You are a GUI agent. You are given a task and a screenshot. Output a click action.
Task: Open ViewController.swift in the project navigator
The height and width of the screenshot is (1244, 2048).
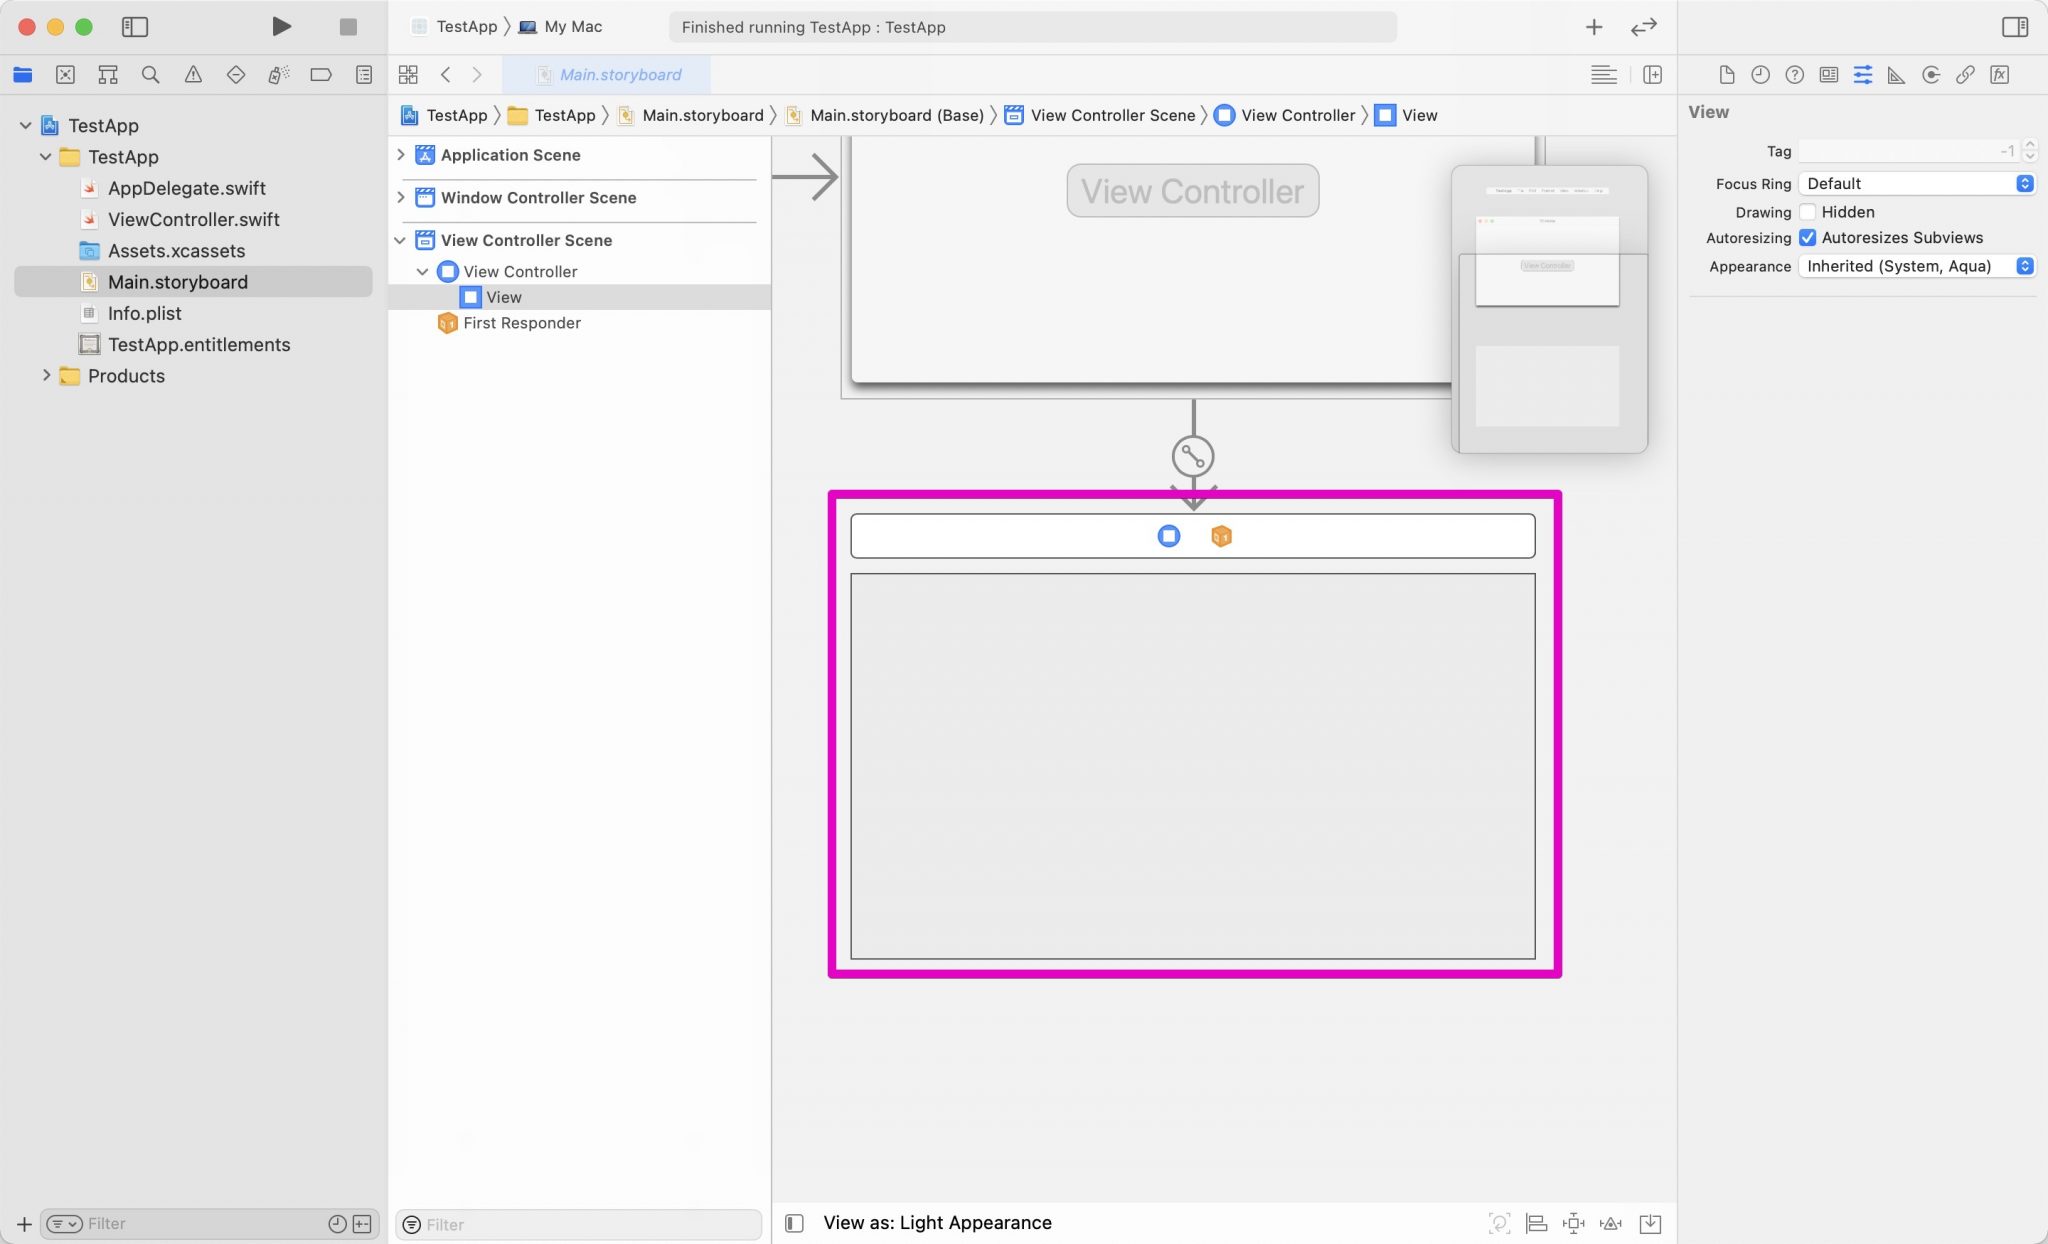click(x=194, y=219)
